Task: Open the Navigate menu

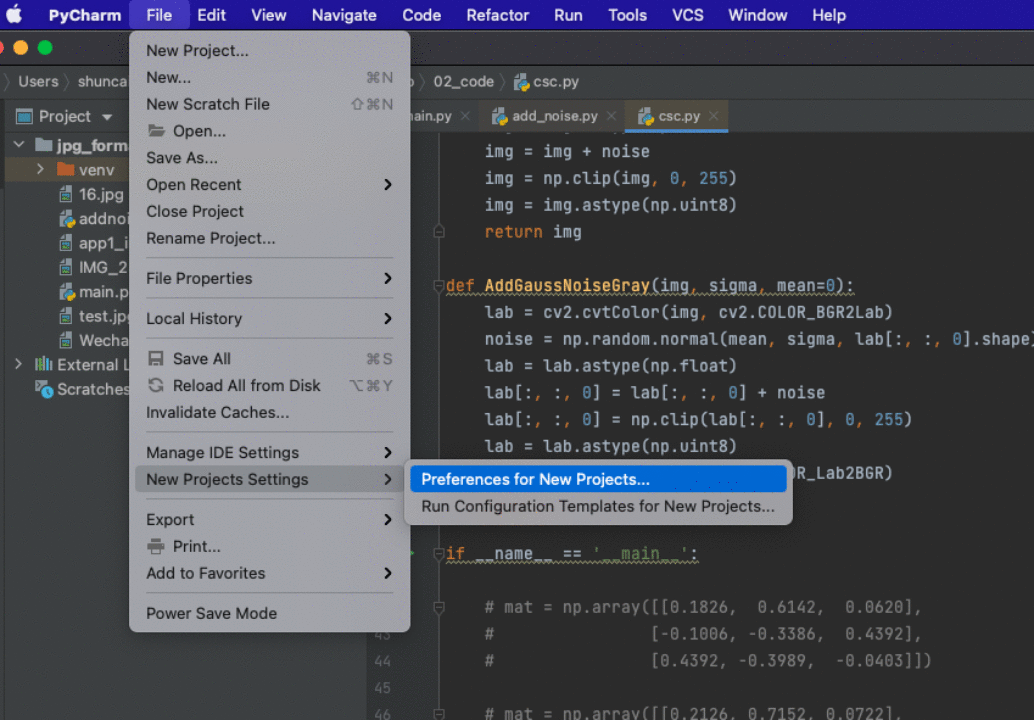Action: point(344,15)
